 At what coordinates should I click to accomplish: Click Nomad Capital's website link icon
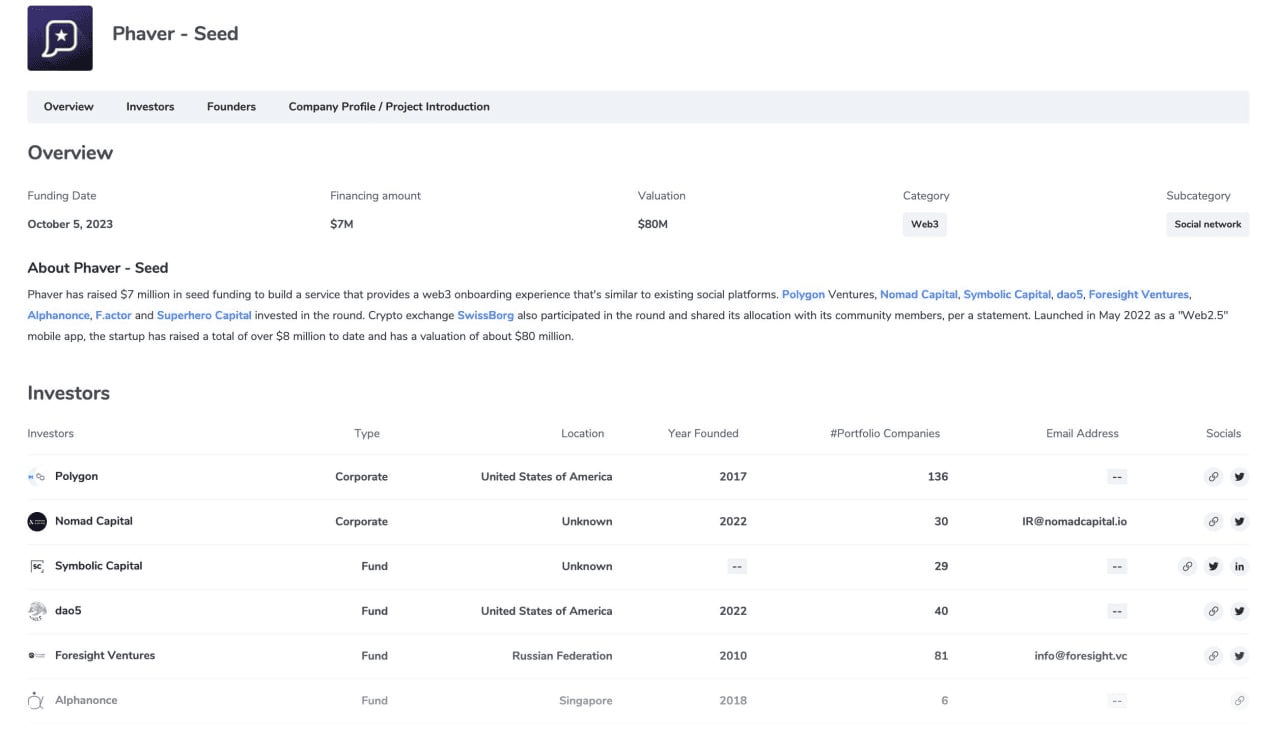pyautogui.click(x=1213, y=522)
